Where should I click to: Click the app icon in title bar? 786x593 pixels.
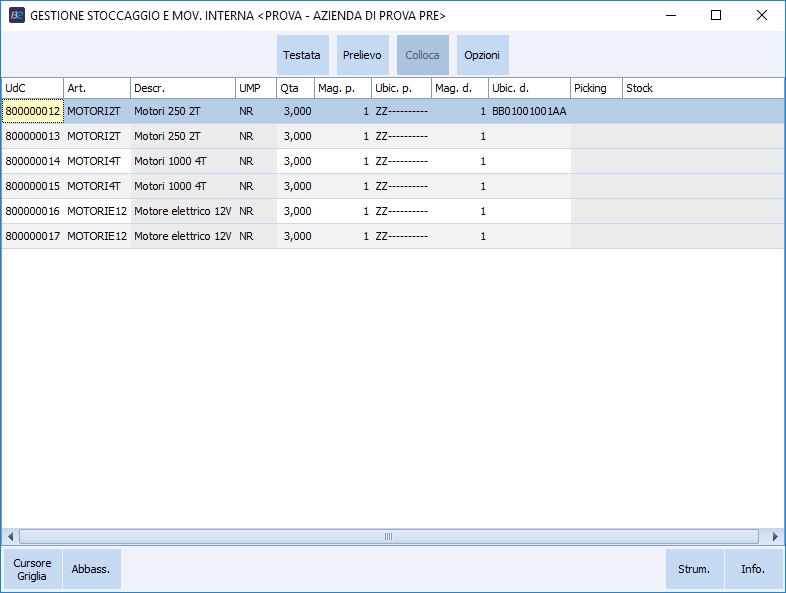[x=16, y=15]
